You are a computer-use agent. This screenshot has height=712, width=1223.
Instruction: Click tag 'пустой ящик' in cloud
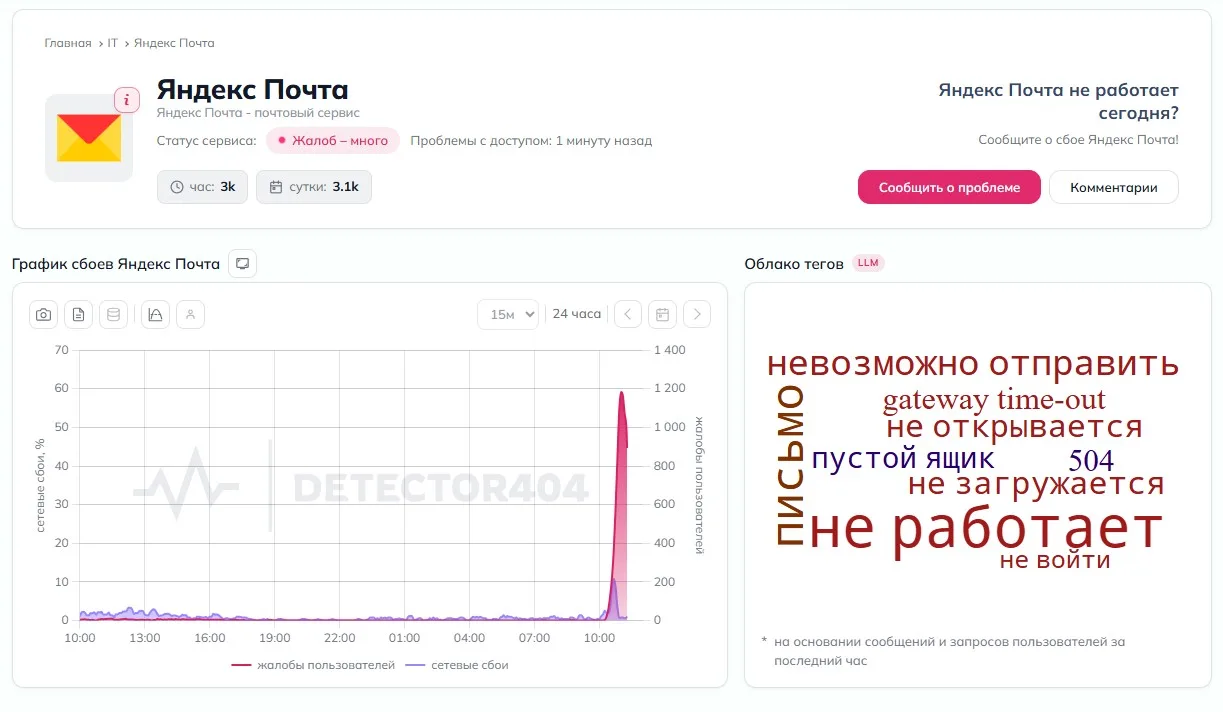[x=903, y=459]
